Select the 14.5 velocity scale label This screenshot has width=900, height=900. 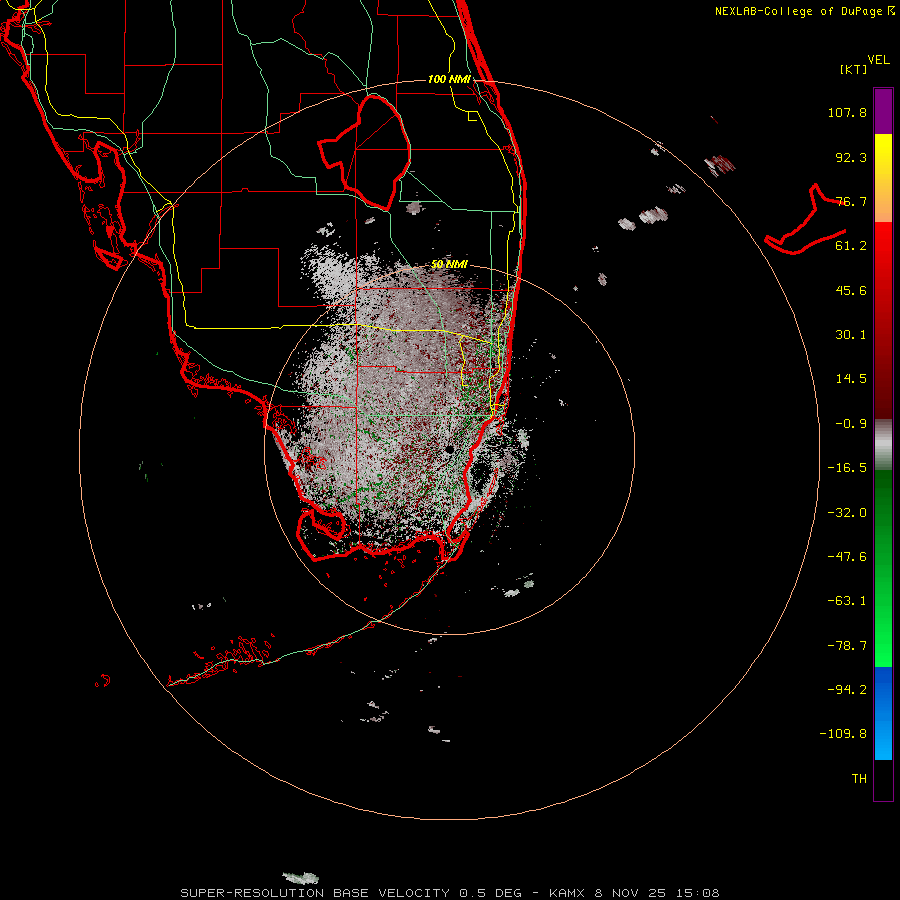pyautogui.click(x=851, y=379)
